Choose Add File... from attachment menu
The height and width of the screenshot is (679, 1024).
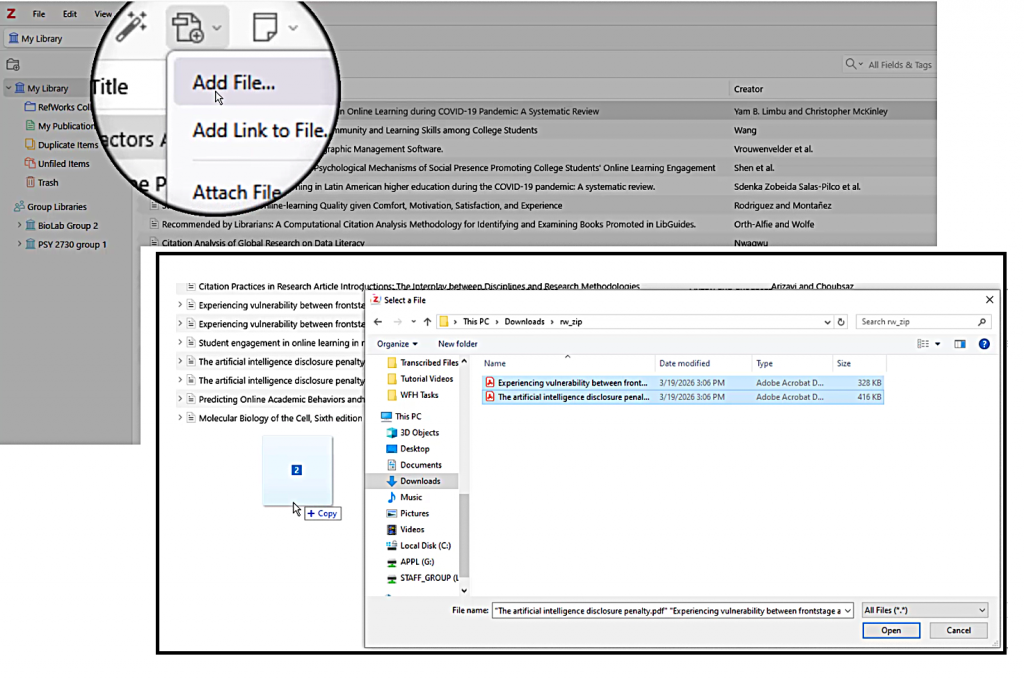tap(233, 83)
